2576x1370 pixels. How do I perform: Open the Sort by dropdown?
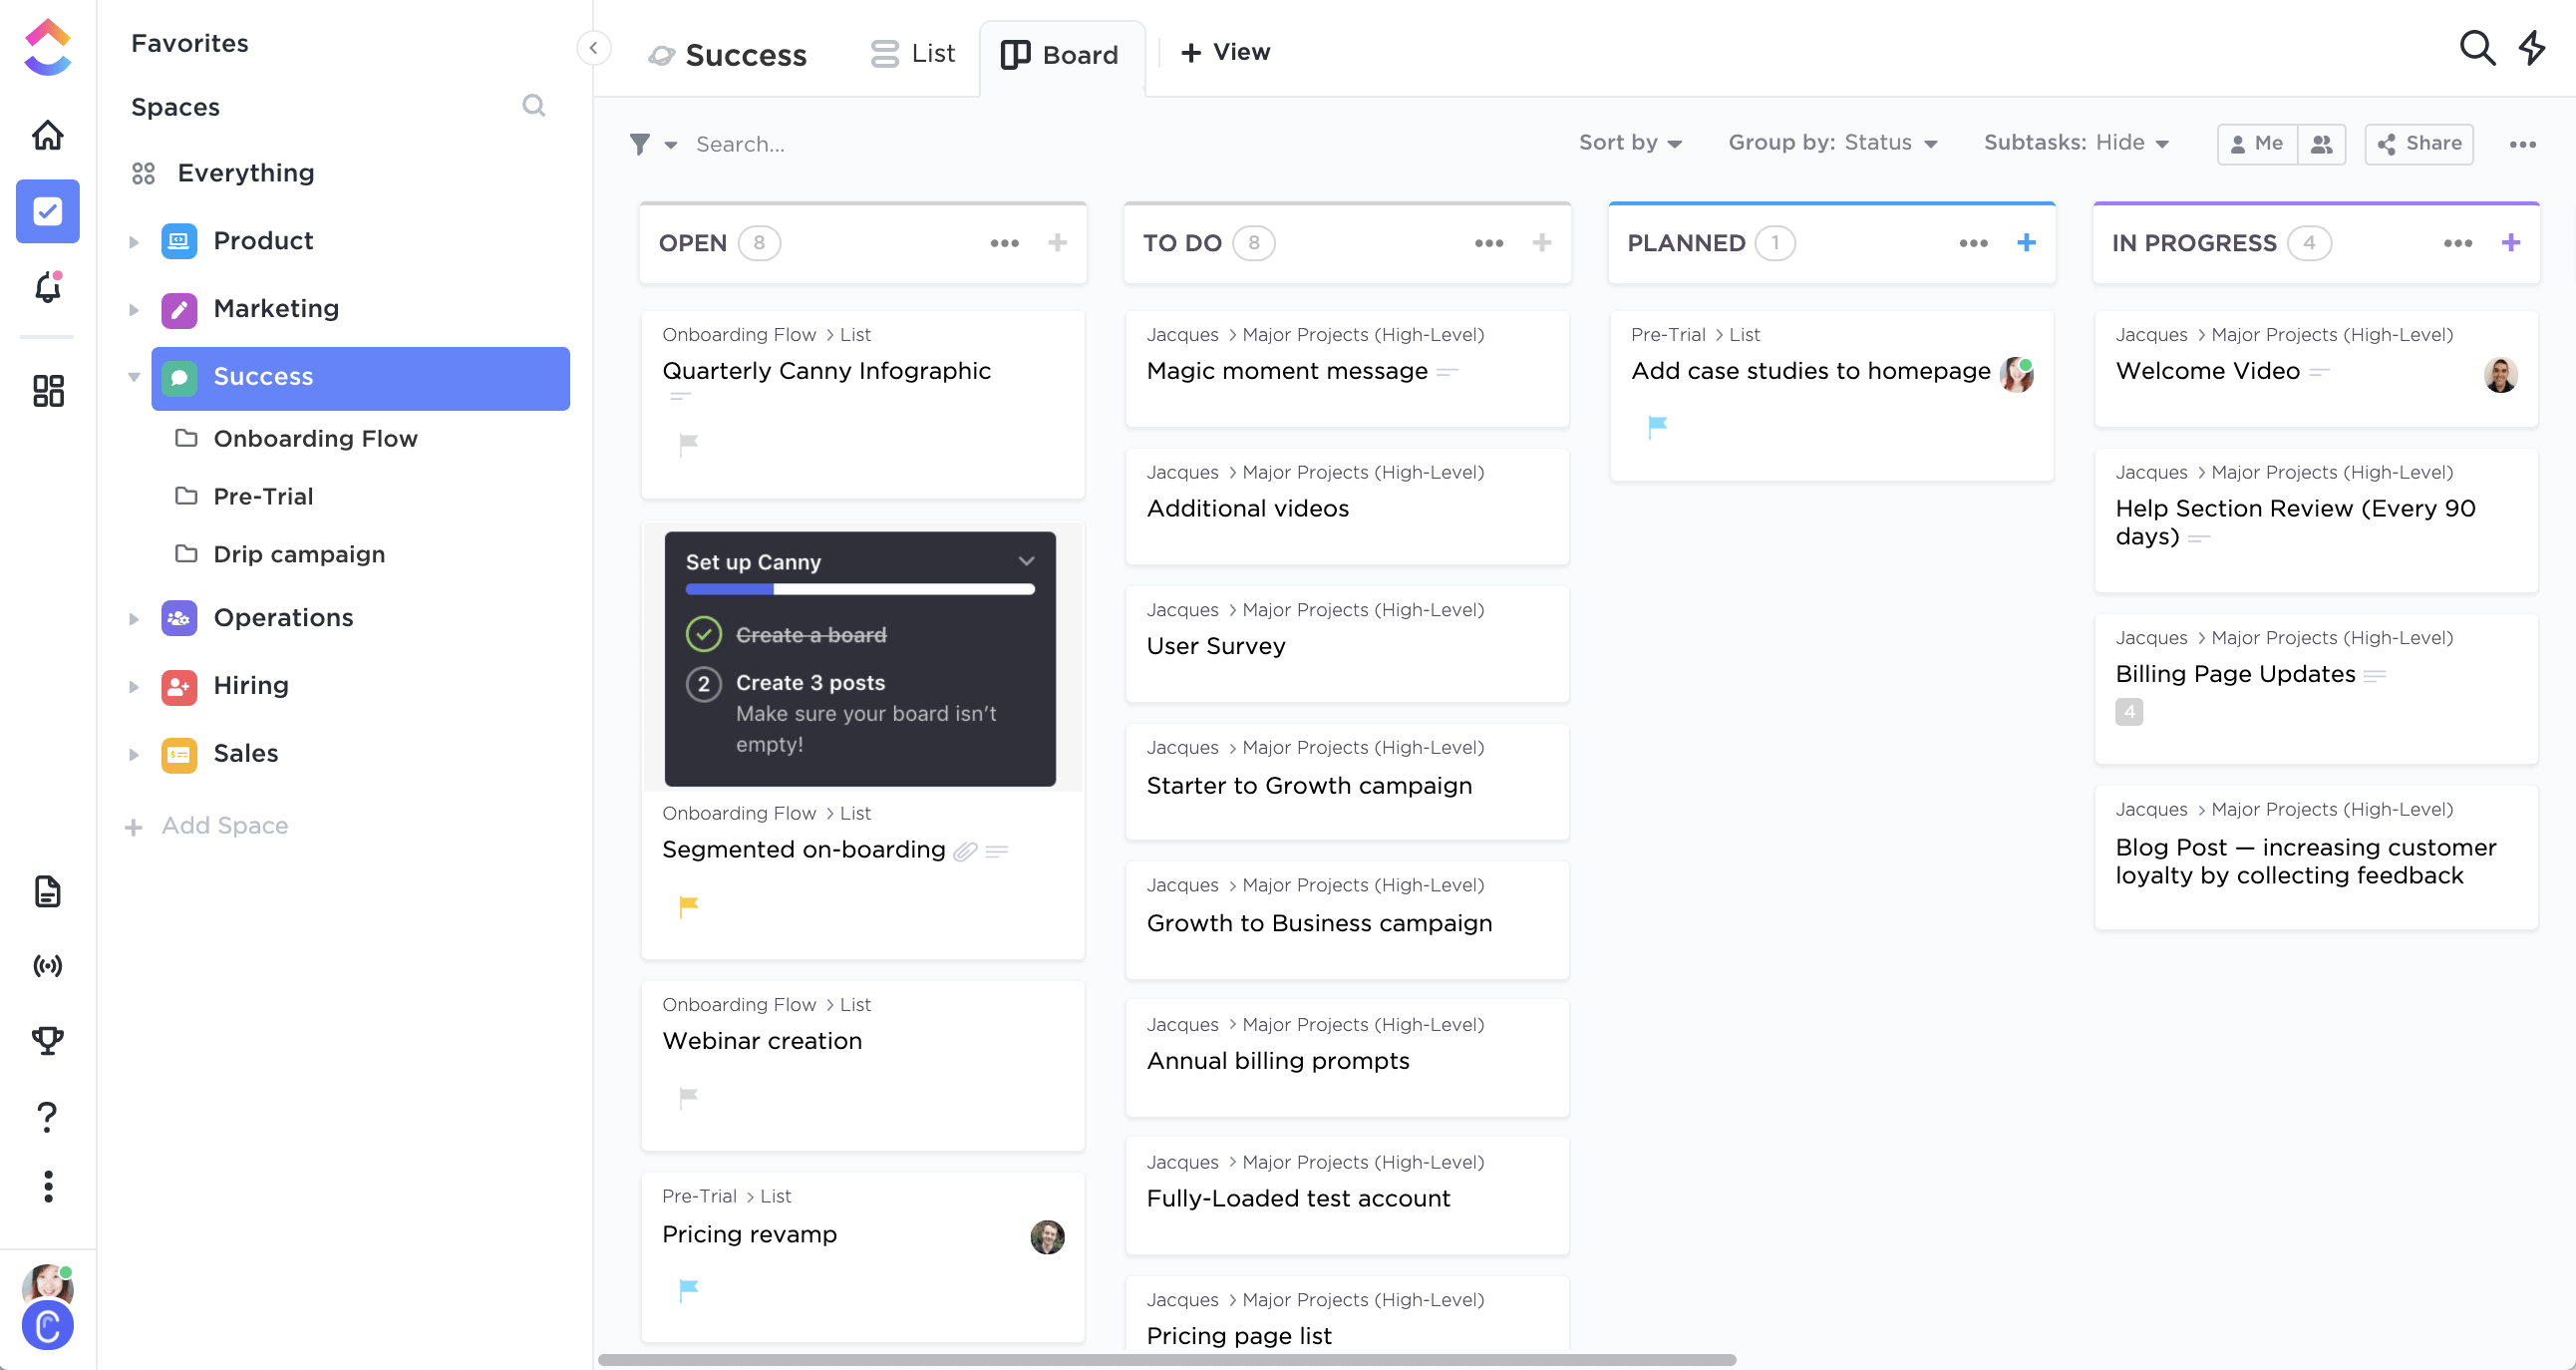point(1629,144)
